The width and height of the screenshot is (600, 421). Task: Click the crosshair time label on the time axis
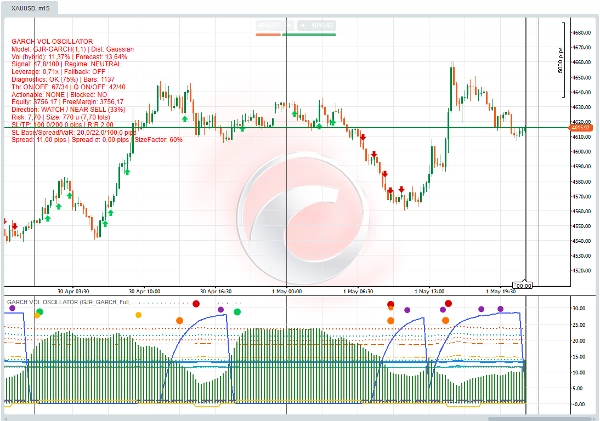click(523, 285)
